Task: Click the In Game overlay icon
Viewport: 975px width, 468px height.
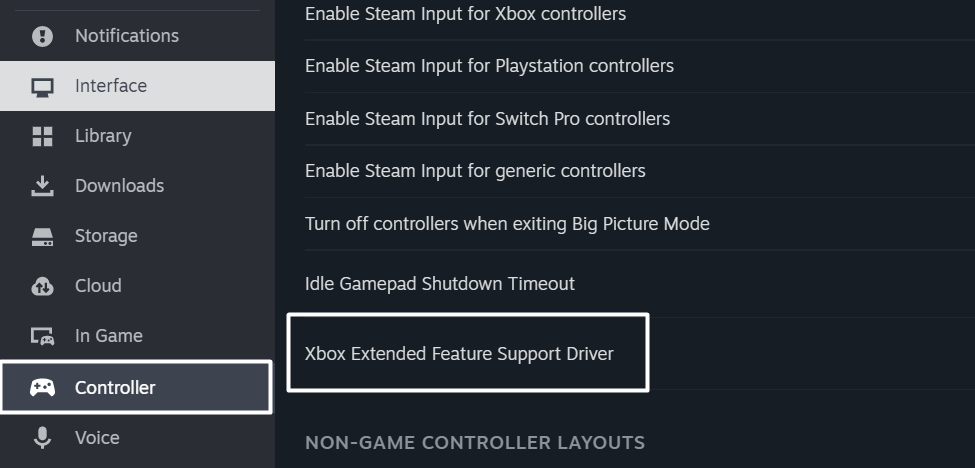Action: click(x=42, y=337)
